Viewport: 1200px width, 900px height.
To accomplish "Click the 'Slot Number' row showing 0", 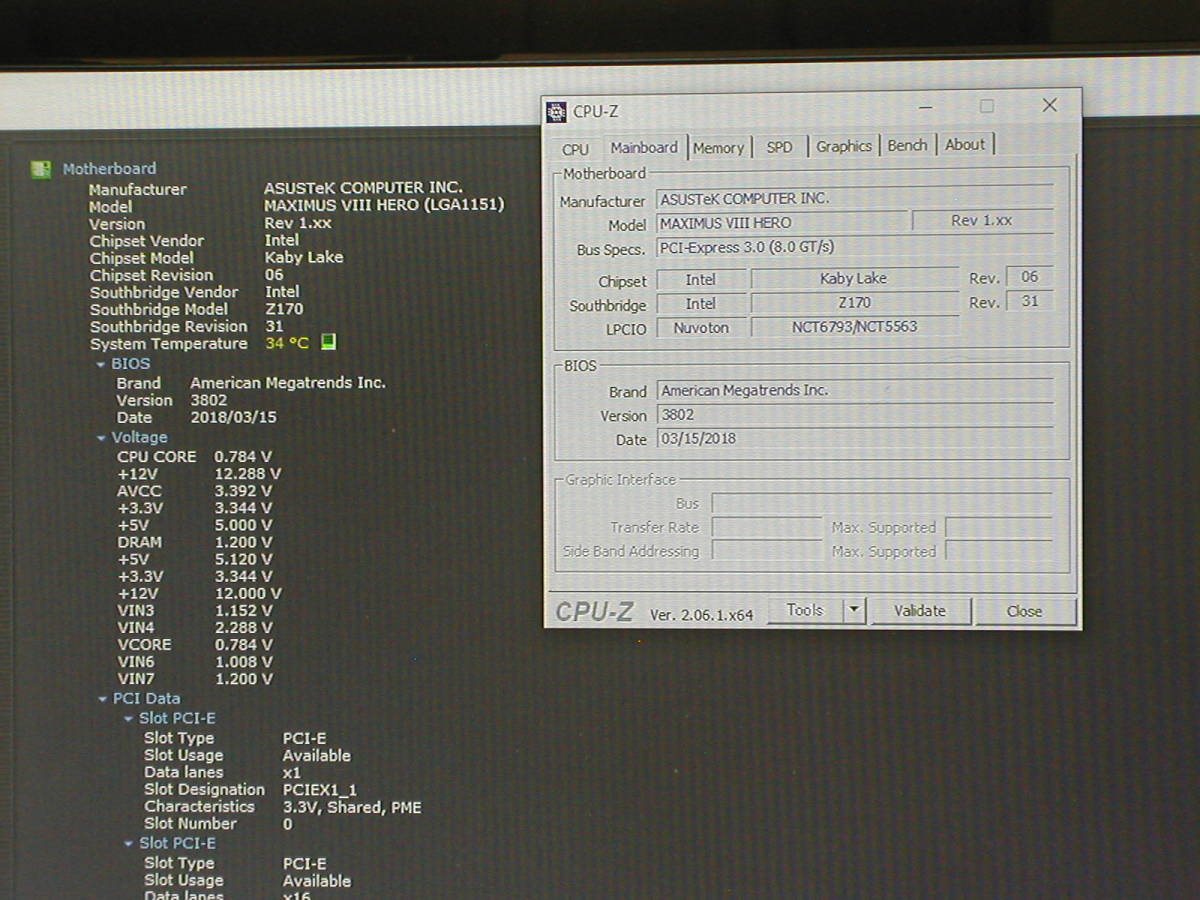I will [218, 824].
